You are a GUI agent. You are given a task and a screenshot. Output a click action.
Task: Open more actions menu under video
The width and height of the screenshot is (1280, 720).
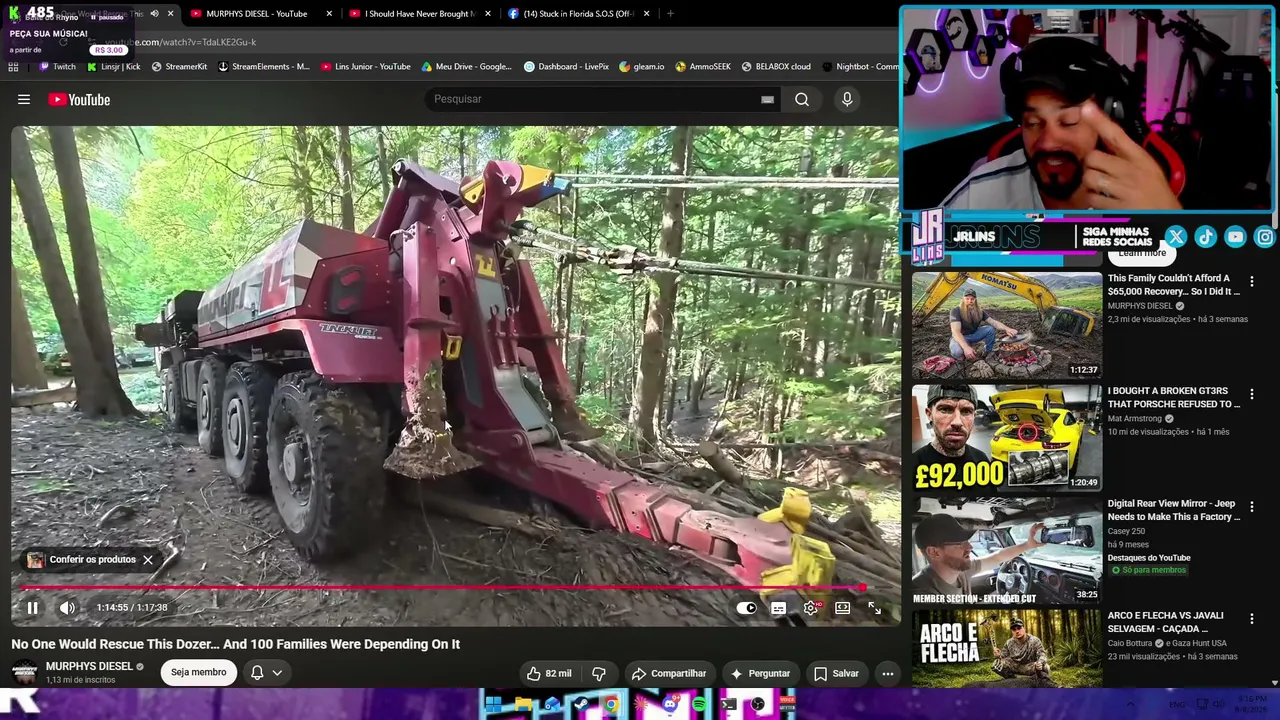pyautogui.click(x=887, y=673)
